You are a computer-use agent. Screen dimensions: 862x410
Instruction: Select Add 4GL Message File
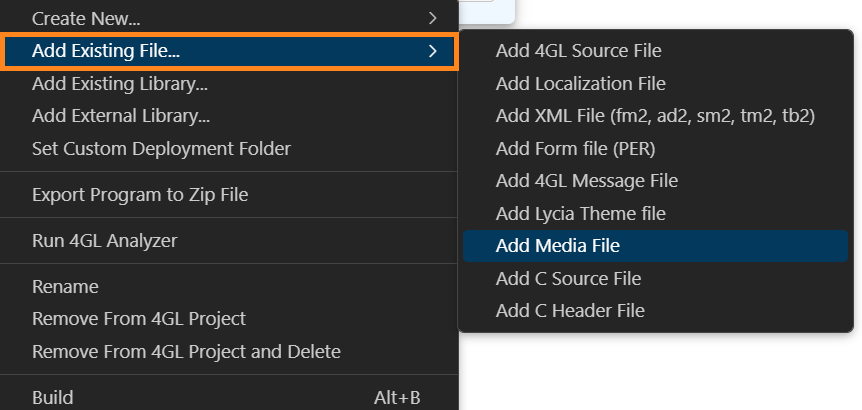tap(586, 181)
